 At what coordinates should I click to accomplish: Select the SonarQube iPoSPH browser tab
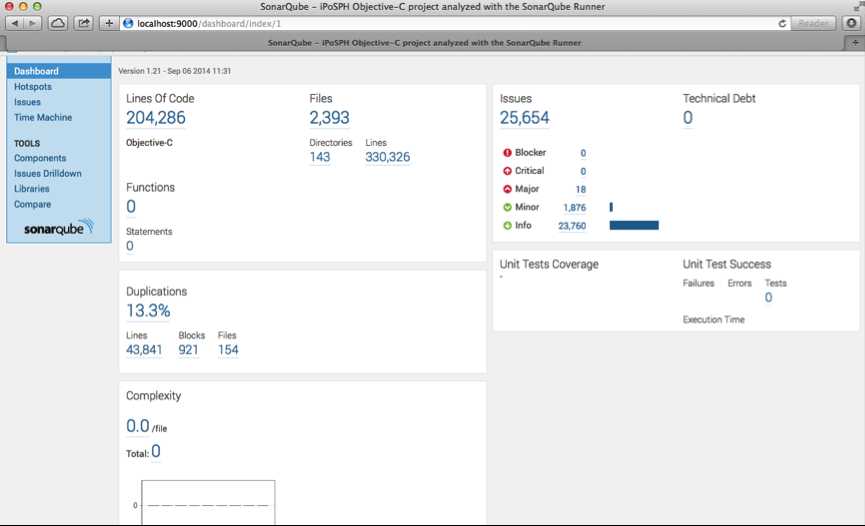pyautogui.click(x=424, y=42)
